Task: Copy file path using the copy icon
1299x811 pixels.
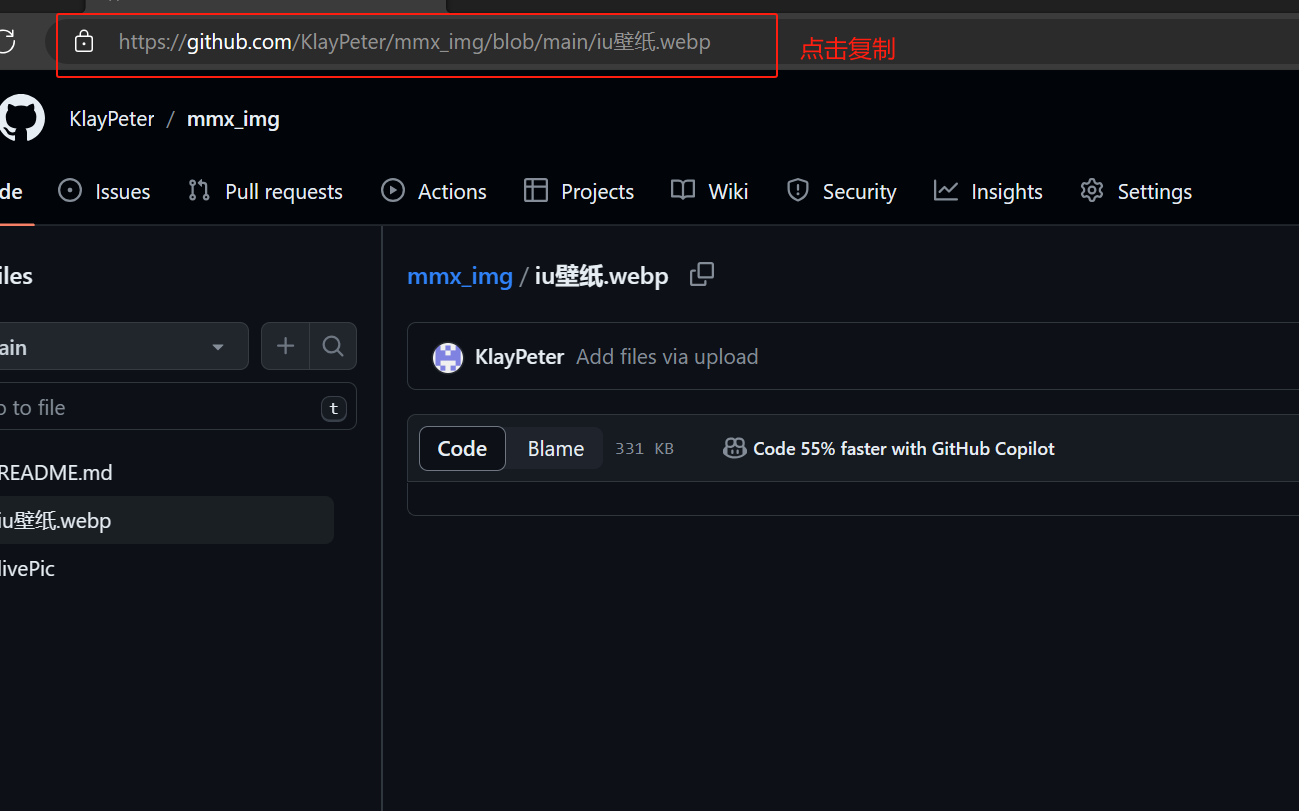Action: (702, 274)
